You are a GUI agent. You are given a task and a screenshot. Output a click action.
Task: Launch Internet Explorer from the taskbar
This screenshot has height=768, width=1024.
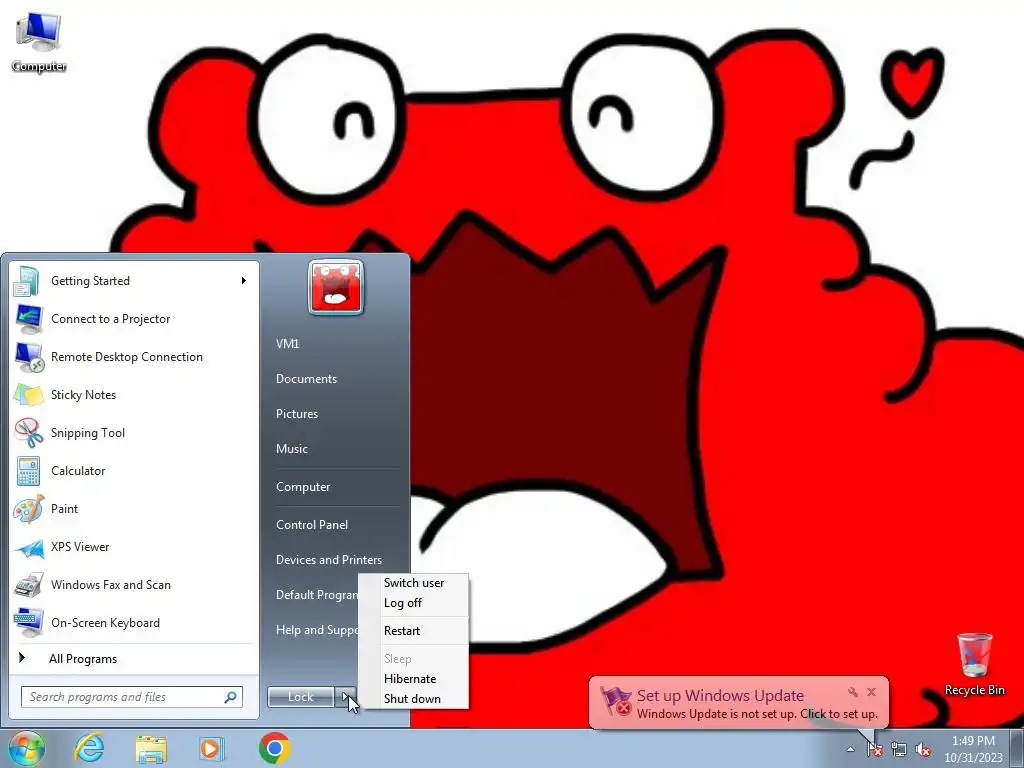[x=89, y=748]
